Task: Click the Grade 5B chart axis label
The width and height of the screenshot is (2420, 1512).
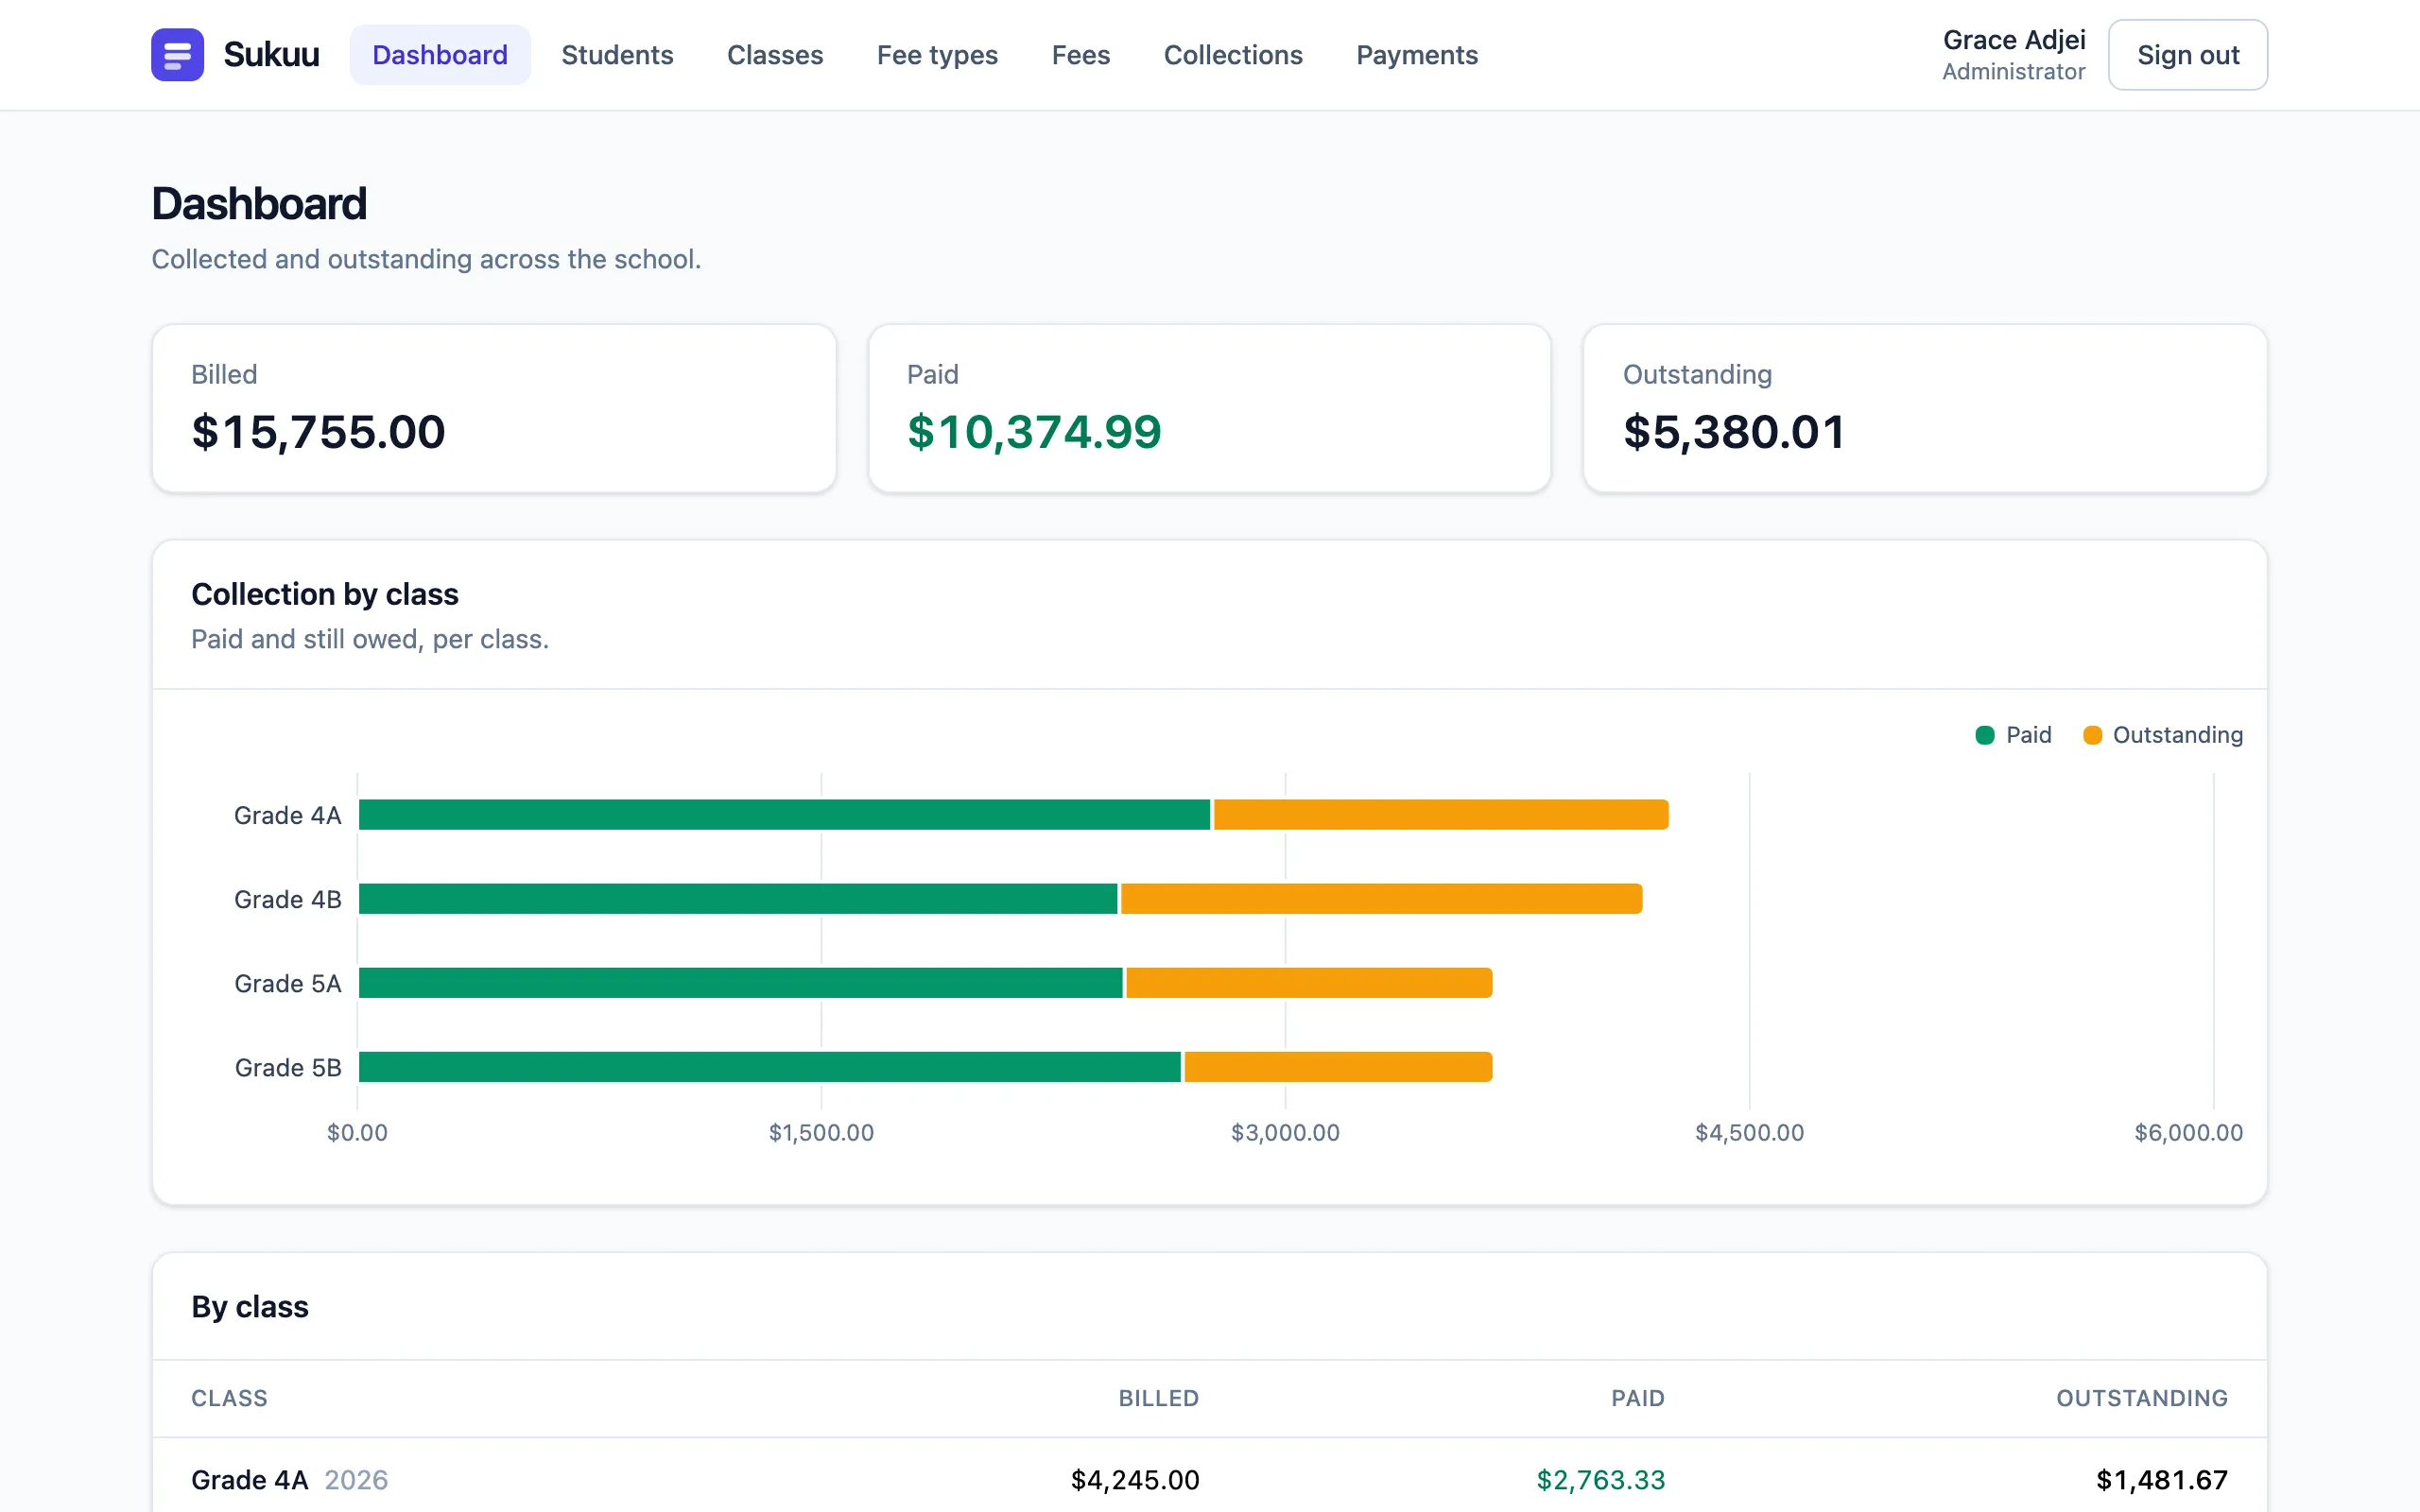Action: [x=288, y=1067]
